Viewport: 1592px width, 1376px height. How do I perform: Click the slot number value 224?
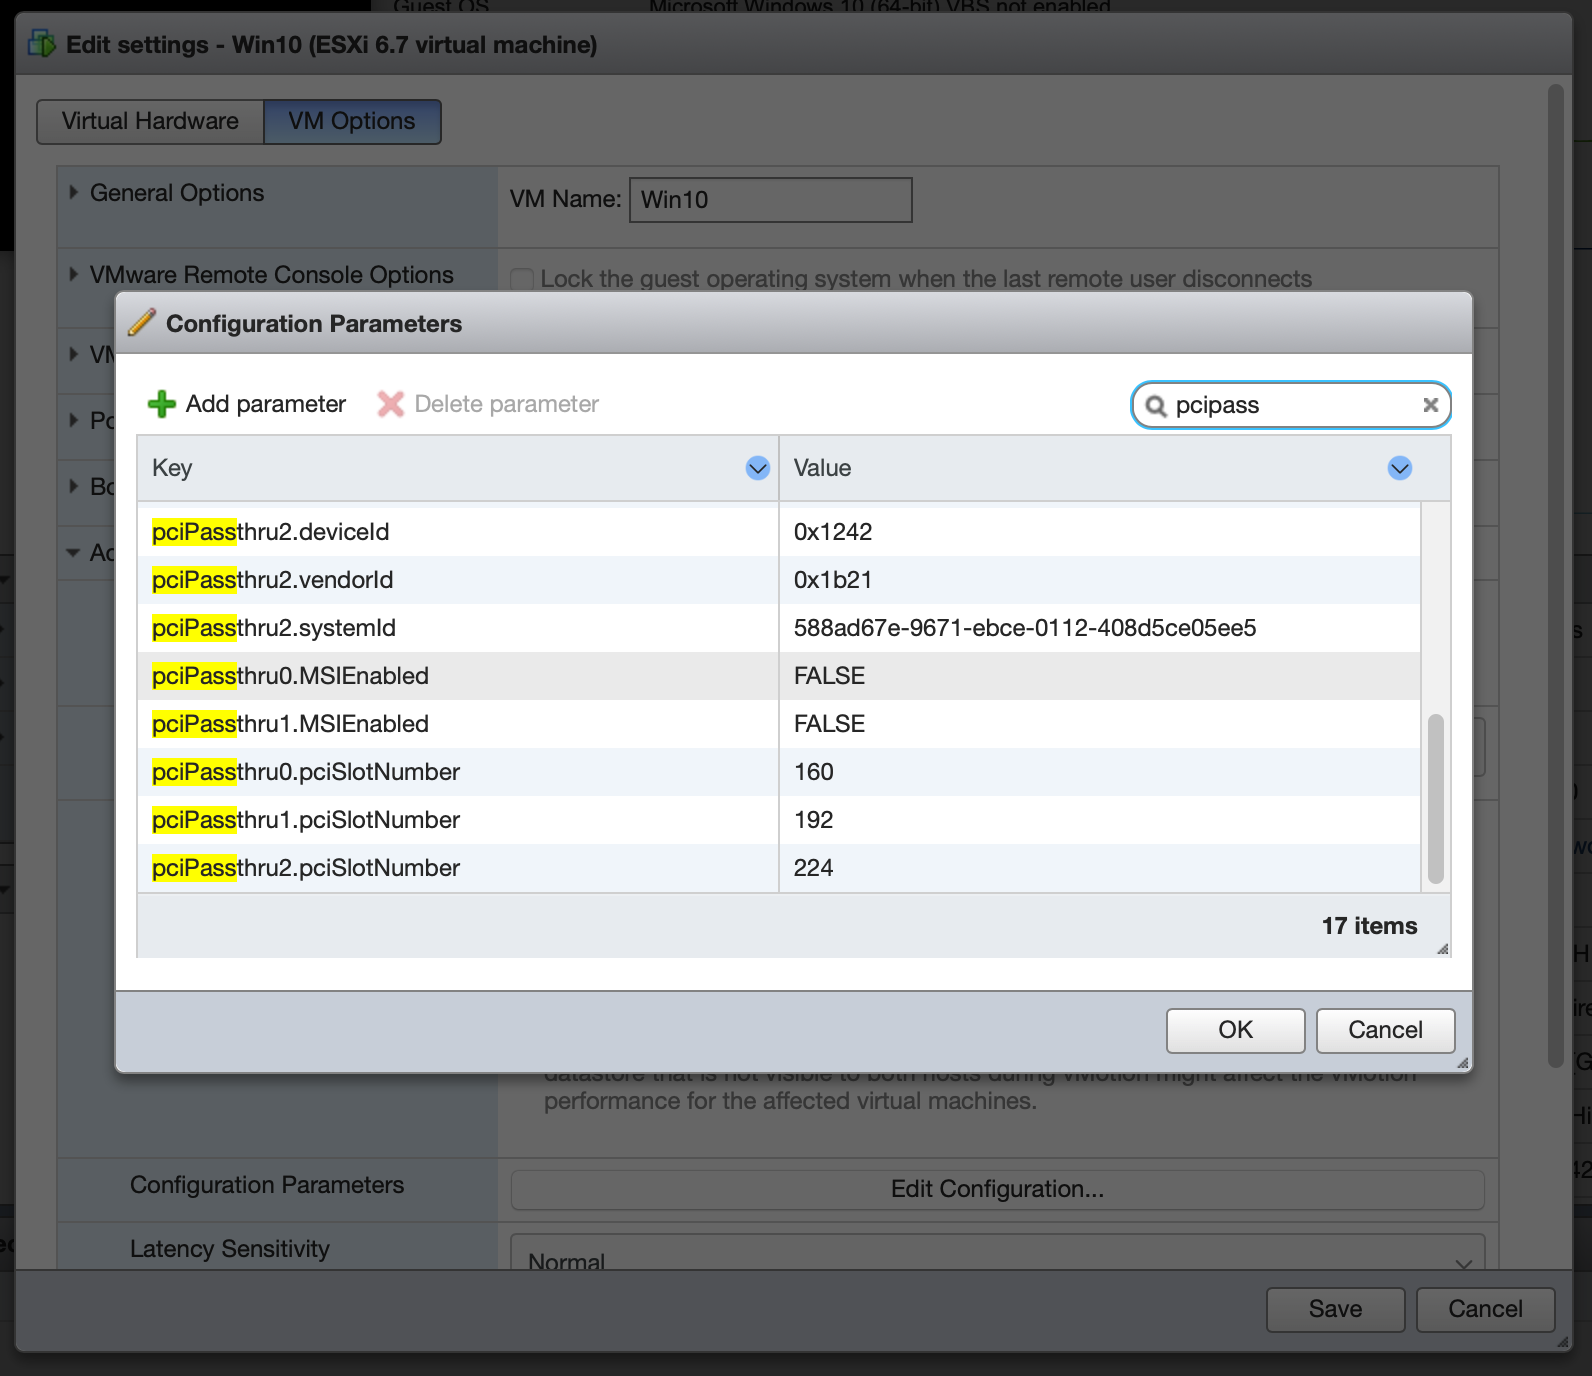click(x=814, y=868)
